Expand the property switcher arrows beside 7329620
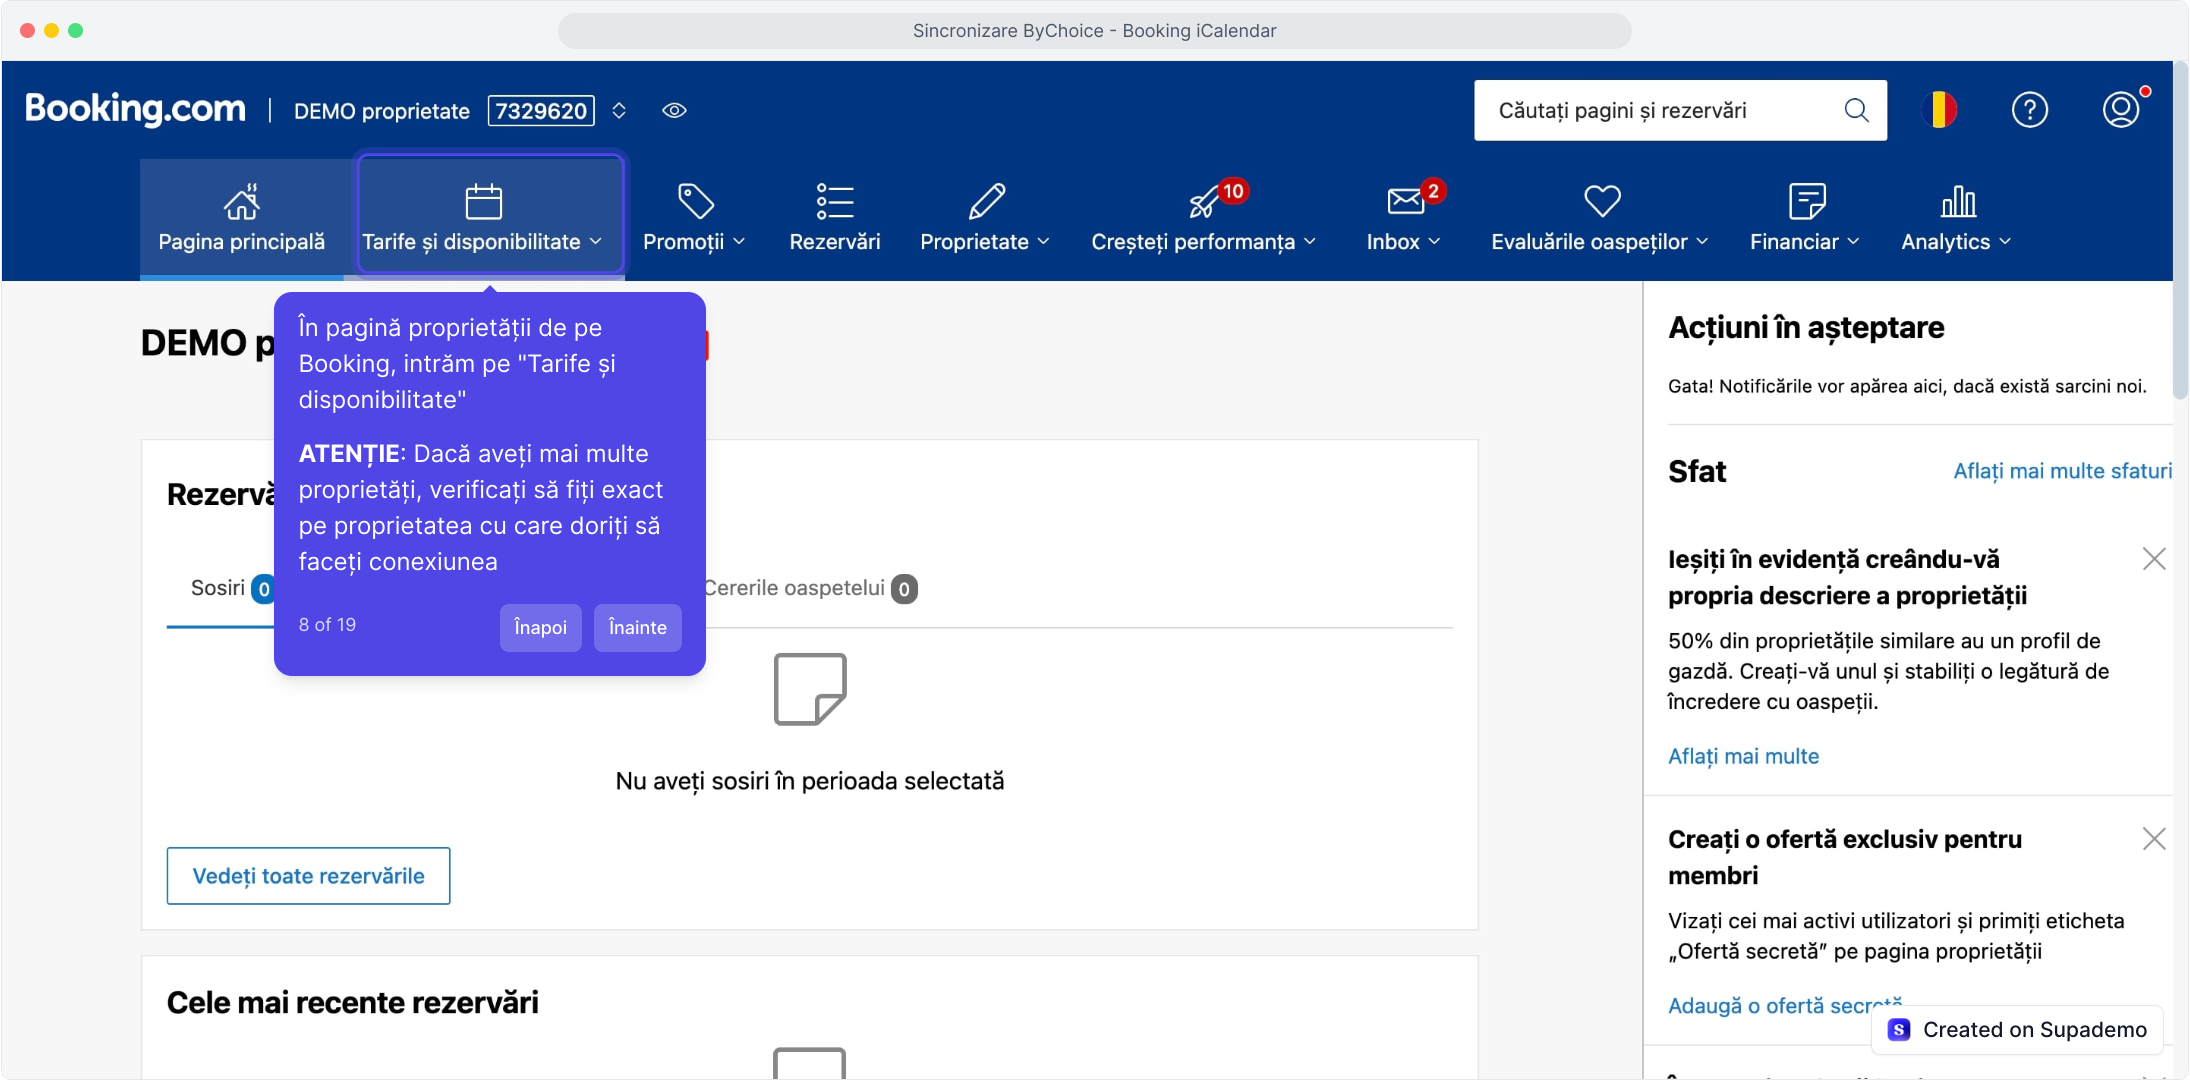Screen dimensions: 2190x1080 [x=619, y=111]
